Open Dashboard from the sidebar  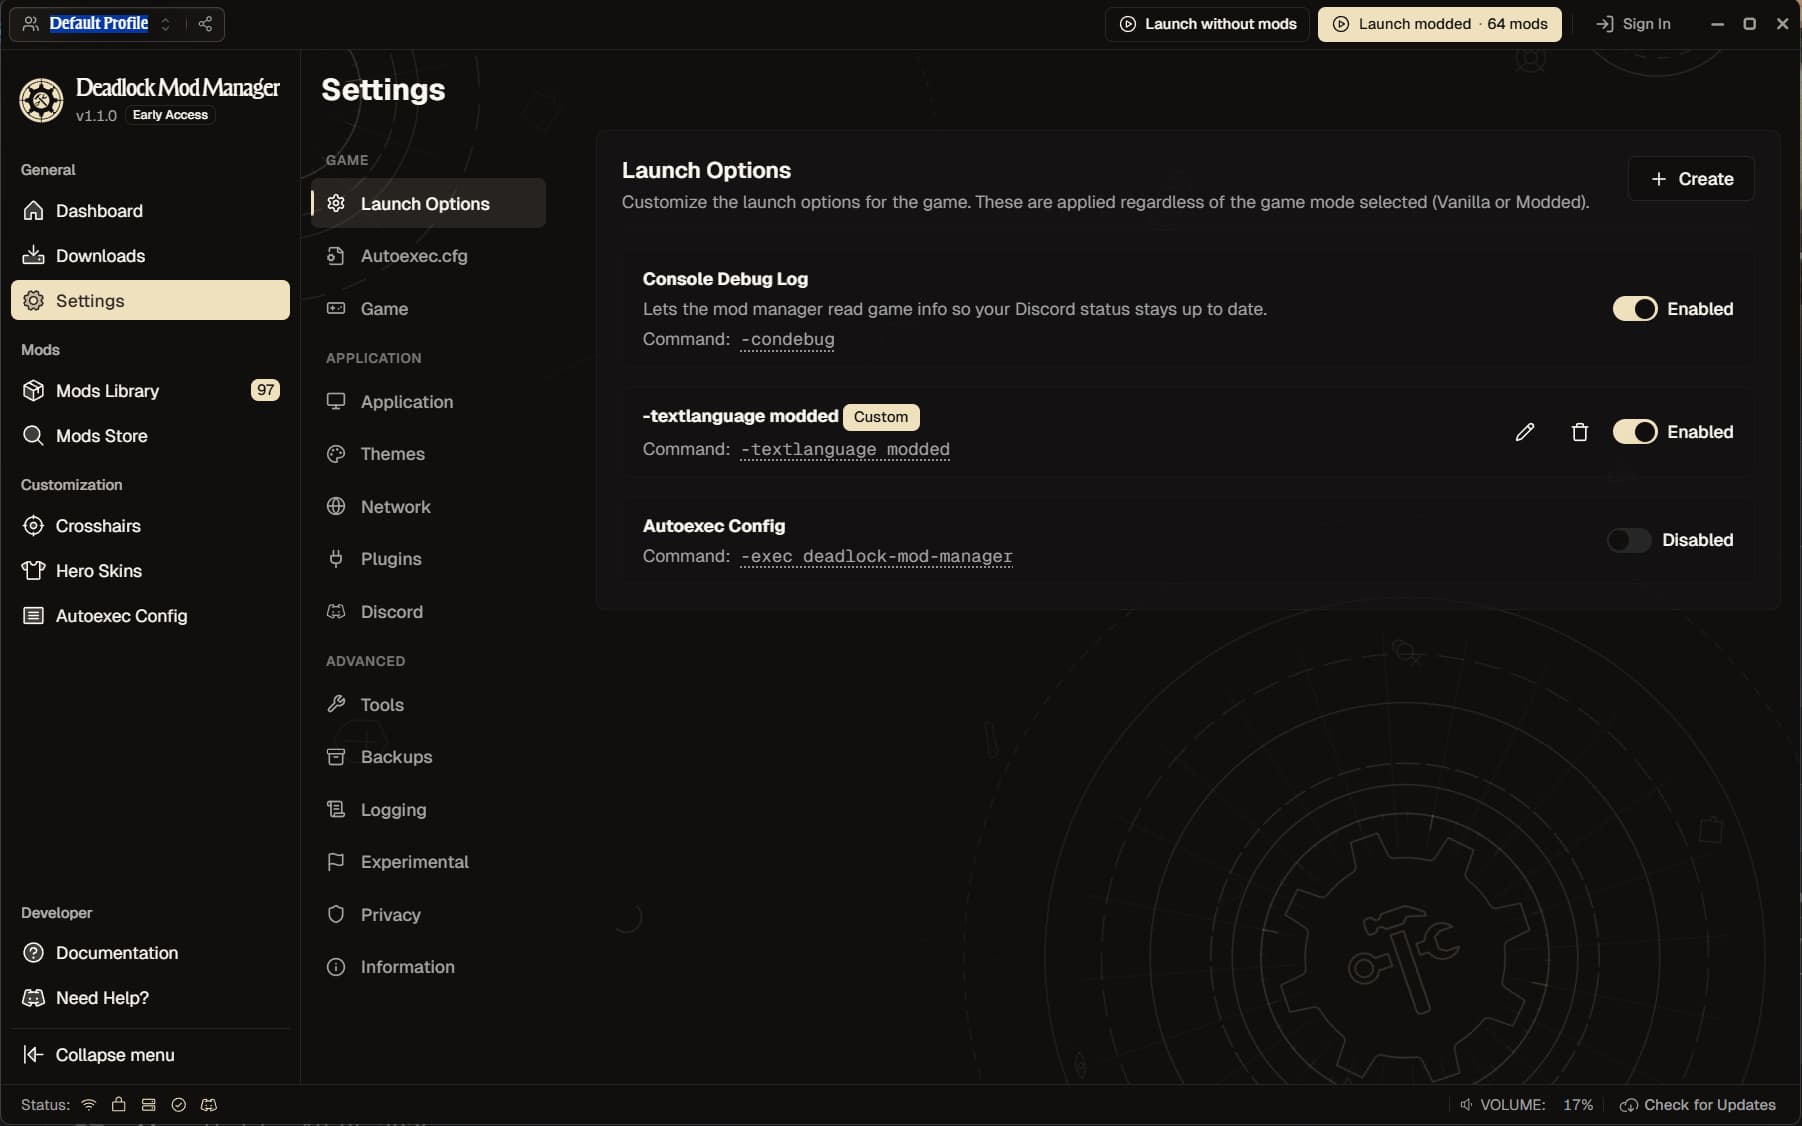pos(150,211)
